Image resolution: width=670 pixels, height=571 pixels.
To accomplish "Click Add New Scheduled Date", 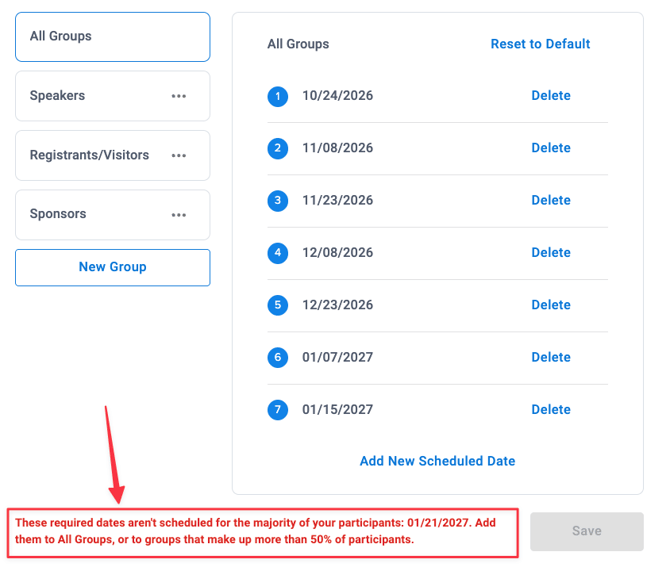I will (x=438, y=461).
